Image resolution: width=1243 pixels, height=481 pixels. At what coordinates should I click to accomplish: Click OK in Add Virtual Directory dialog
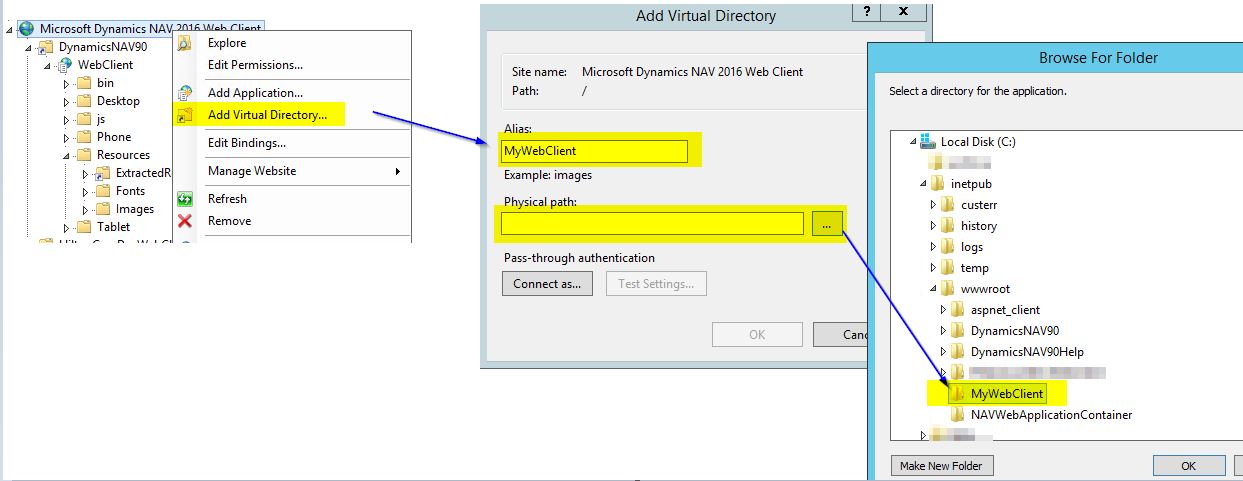click(757, 335)
